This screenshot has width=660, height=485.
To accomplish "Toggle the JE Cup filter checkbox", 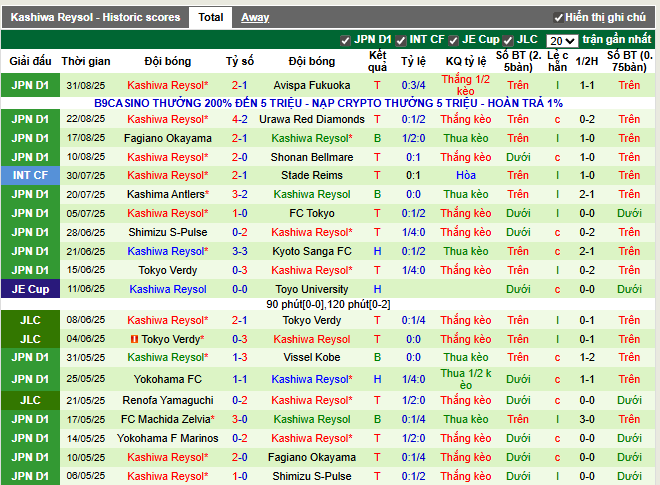I will click(453, 40).
